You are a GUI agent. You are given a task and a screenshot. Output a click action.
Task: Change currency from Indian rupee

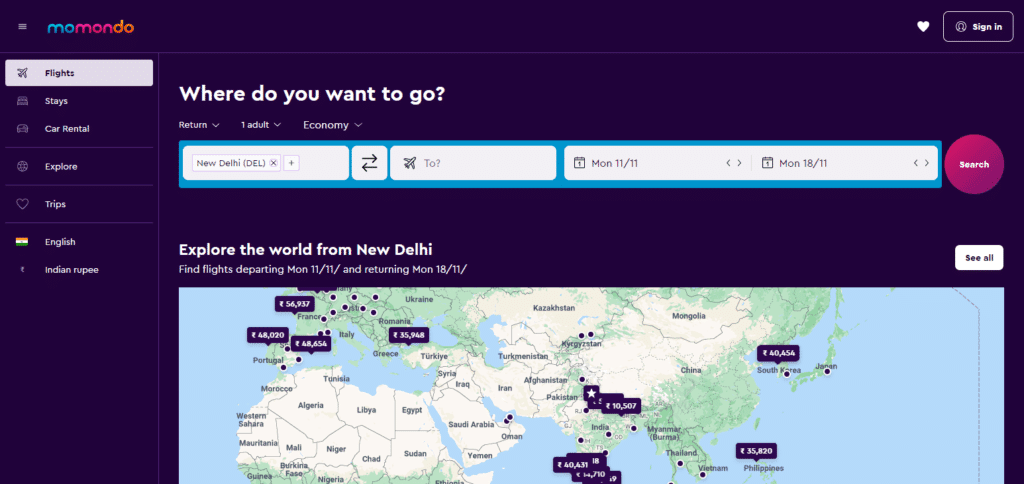tap(79, 270)
